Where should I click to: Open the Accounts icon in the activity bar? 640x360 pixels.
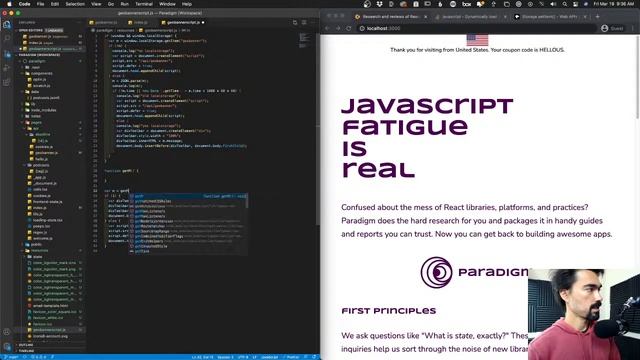[x=7, y=332]
